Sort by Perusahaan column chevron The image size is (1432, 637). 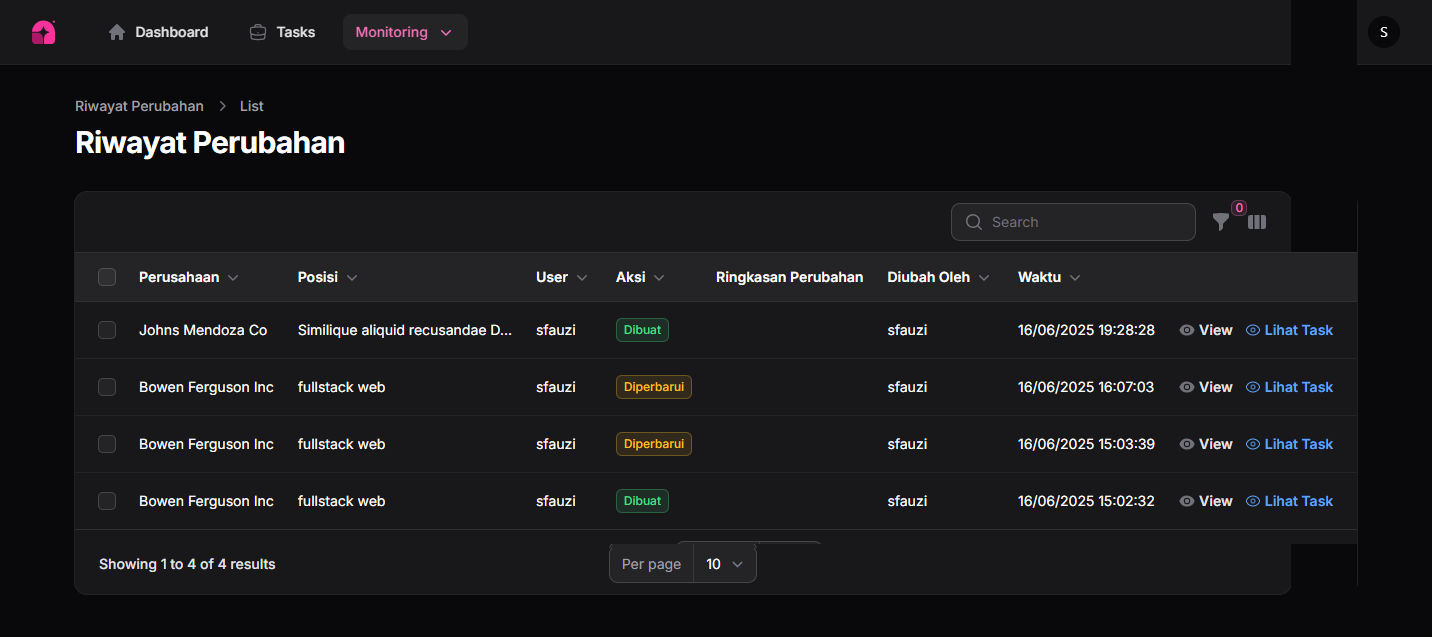(x=233, y=278)
